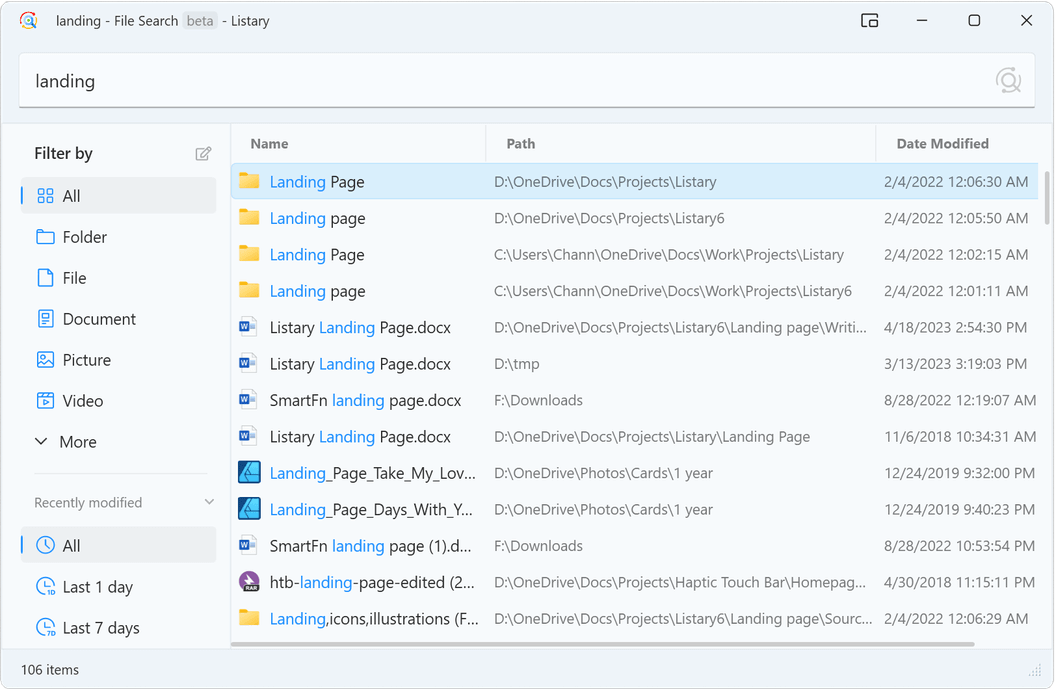The height and width of the screenshot is (689, 1055).
Task: Click date 12/24/2019 9:40:23 PM
Action: (959, 509)
